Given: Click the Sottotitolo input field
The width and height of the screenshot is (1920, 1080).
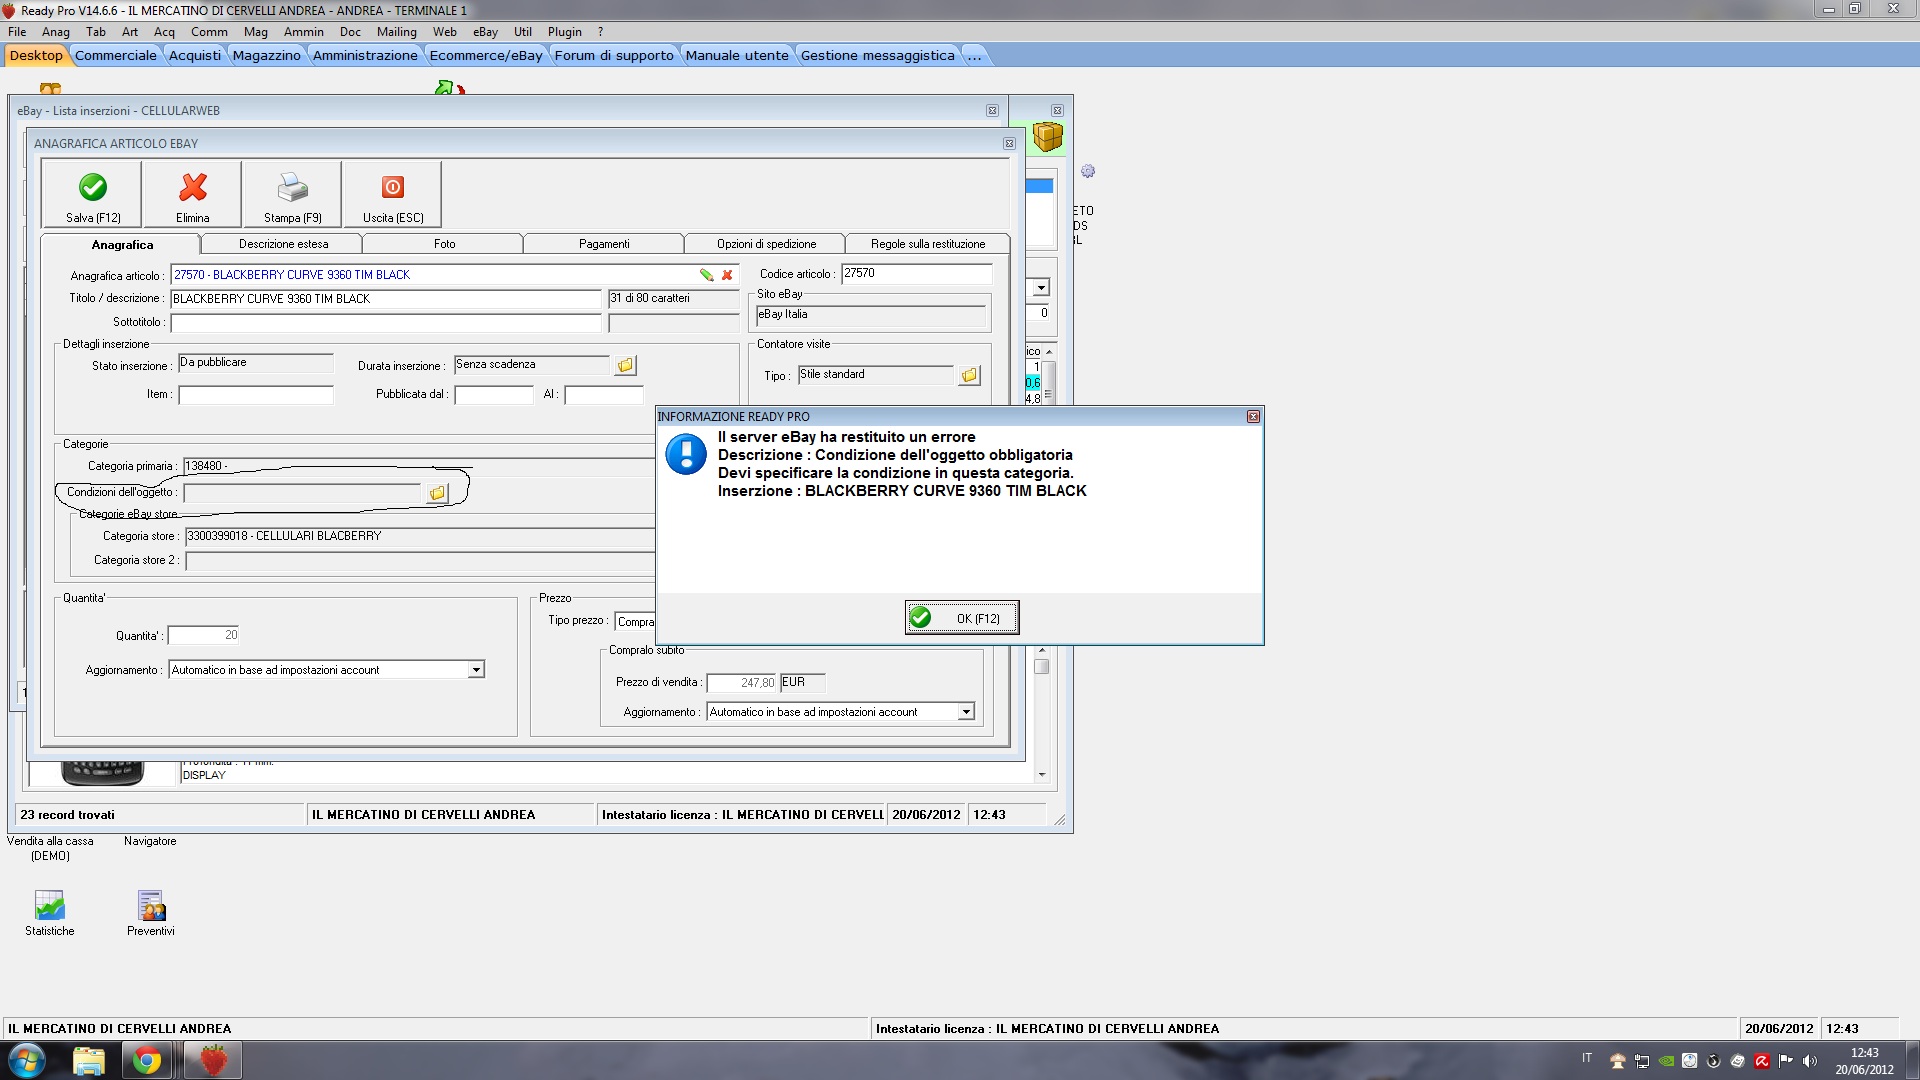Looking at the screenshot, I should [x=385, y=323].
